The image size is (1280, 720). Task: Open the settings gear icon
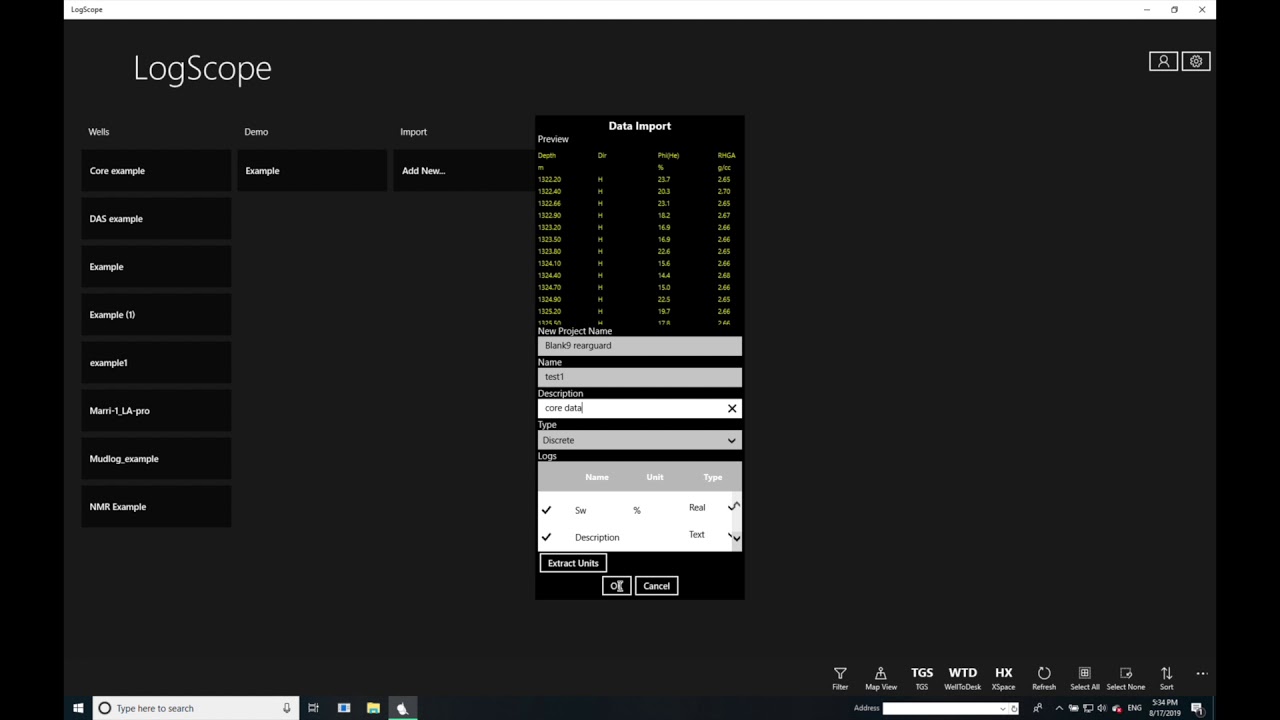[1196, 62]
